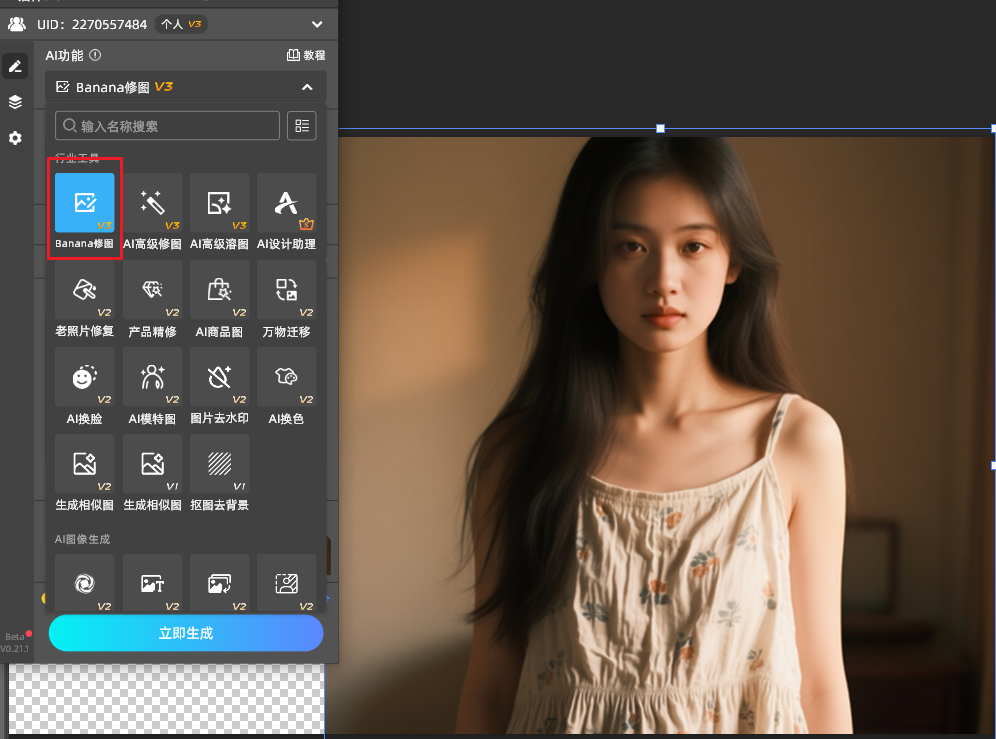Screen dimensions: 996x739
Task: Open the settings gear sidebar tab
Action: [x=15, y=138]
